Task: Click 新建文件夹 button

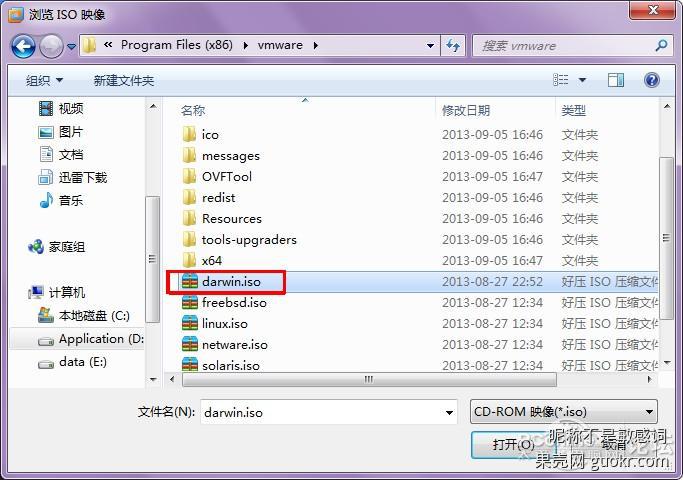Action: point(124,81)
